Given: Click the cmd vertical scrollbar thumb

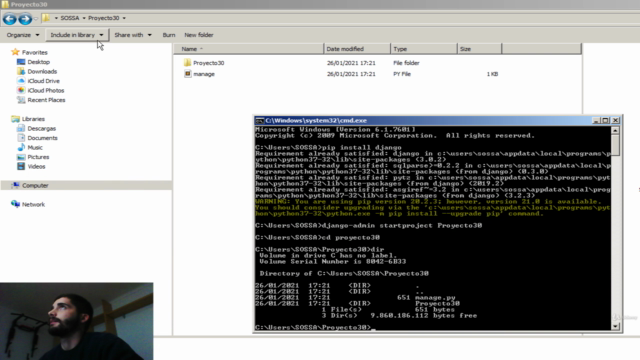Looking at the screenshot, I should (x=615, y=145).
